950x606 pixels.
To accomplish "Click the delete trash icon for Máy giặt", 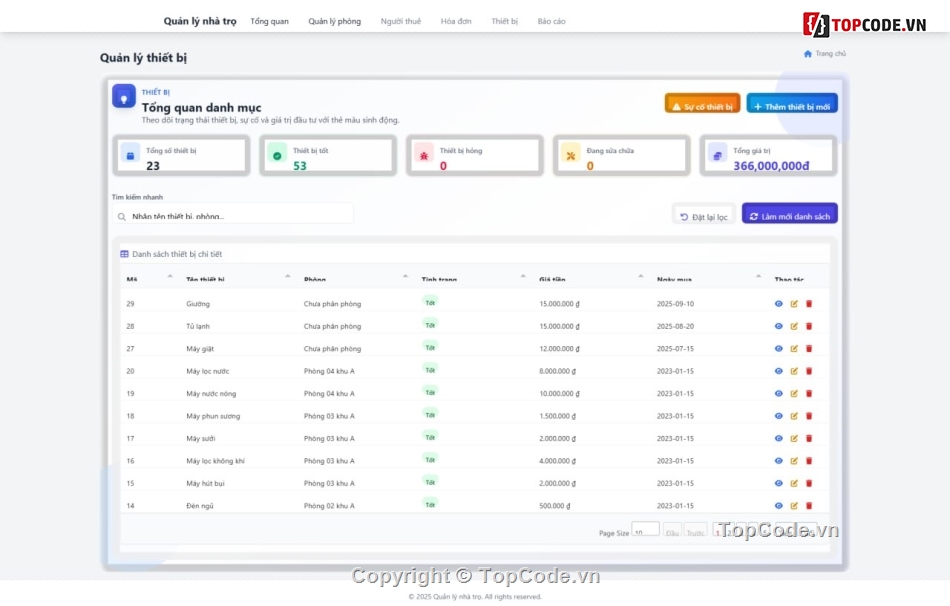I will [x=809, y=348].
